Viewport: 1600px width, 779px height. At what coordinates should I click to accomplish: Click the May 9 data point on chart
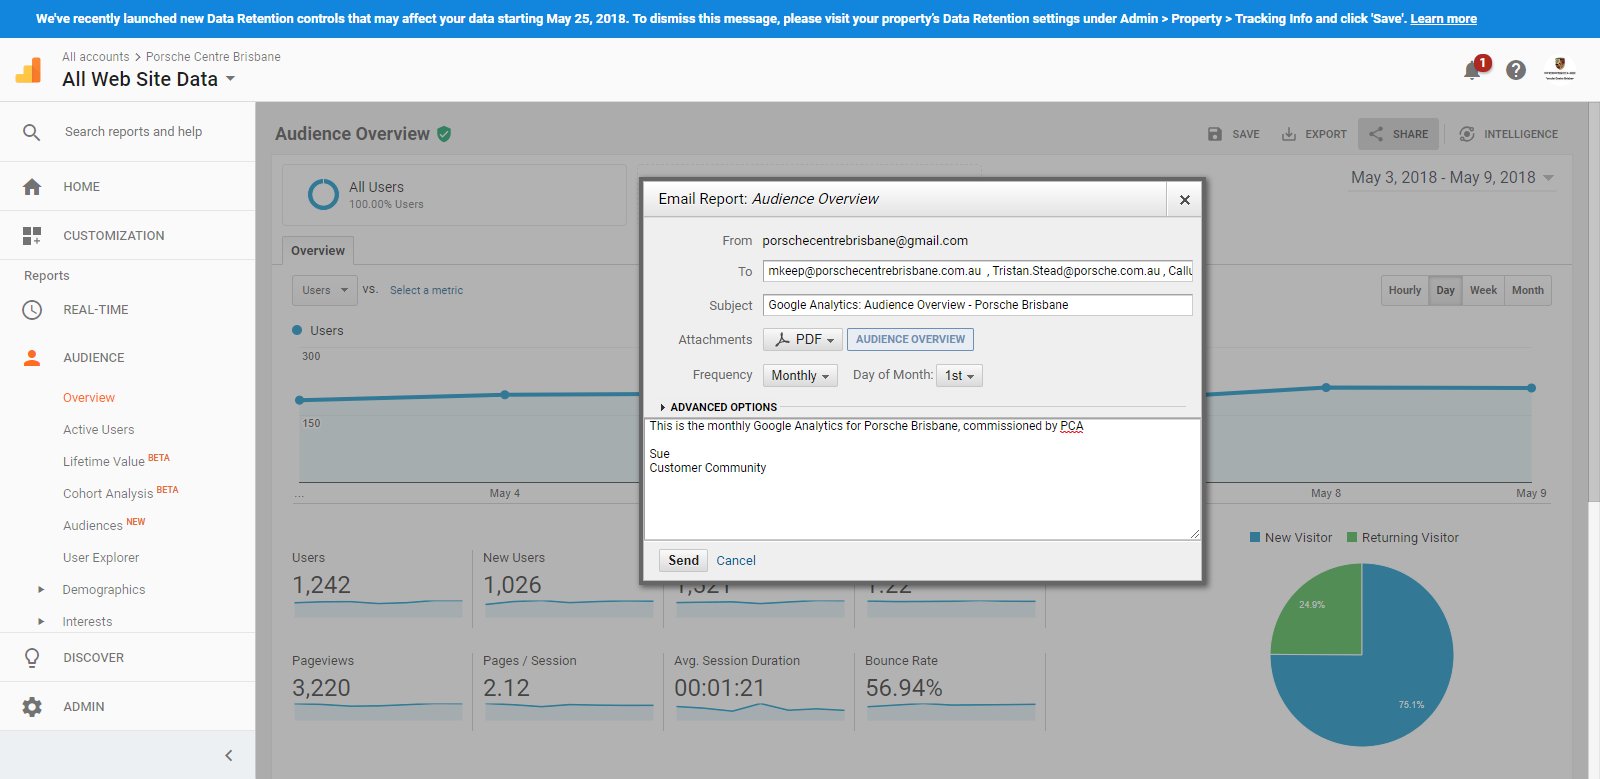1531,388
